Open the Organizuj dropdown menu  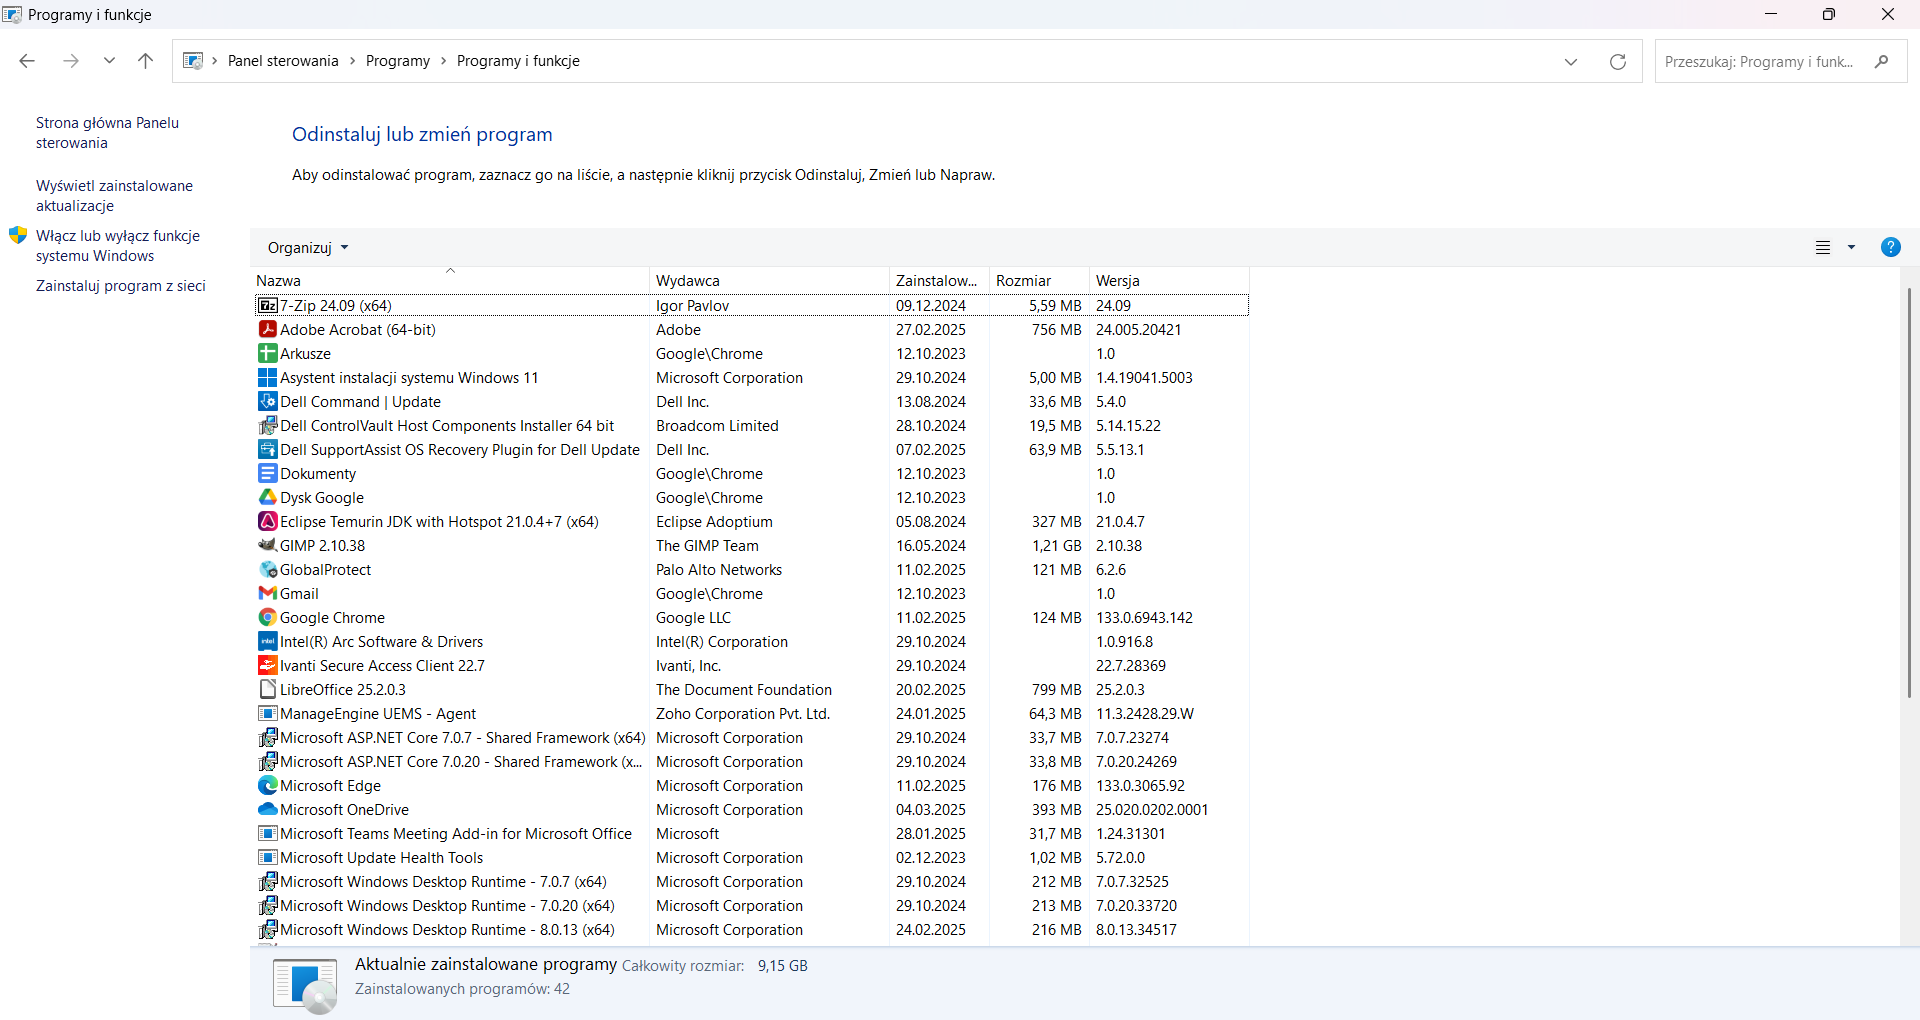coord(308,247)
